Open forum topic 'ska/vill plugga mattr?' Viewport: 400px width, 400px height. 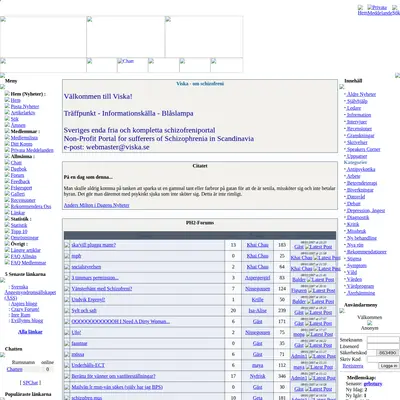tap(94, 245)
